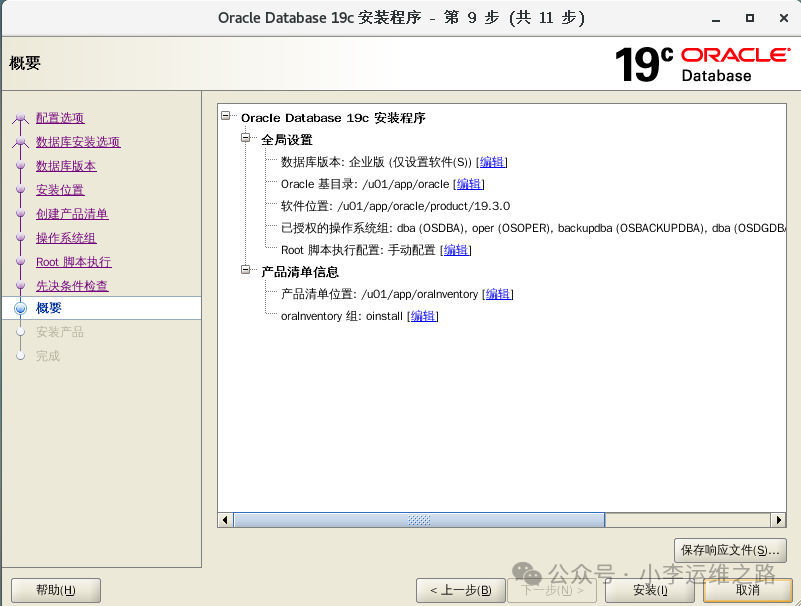Click the horizontal scrollbar thumb
801x606 pixels.
[419, 520]
